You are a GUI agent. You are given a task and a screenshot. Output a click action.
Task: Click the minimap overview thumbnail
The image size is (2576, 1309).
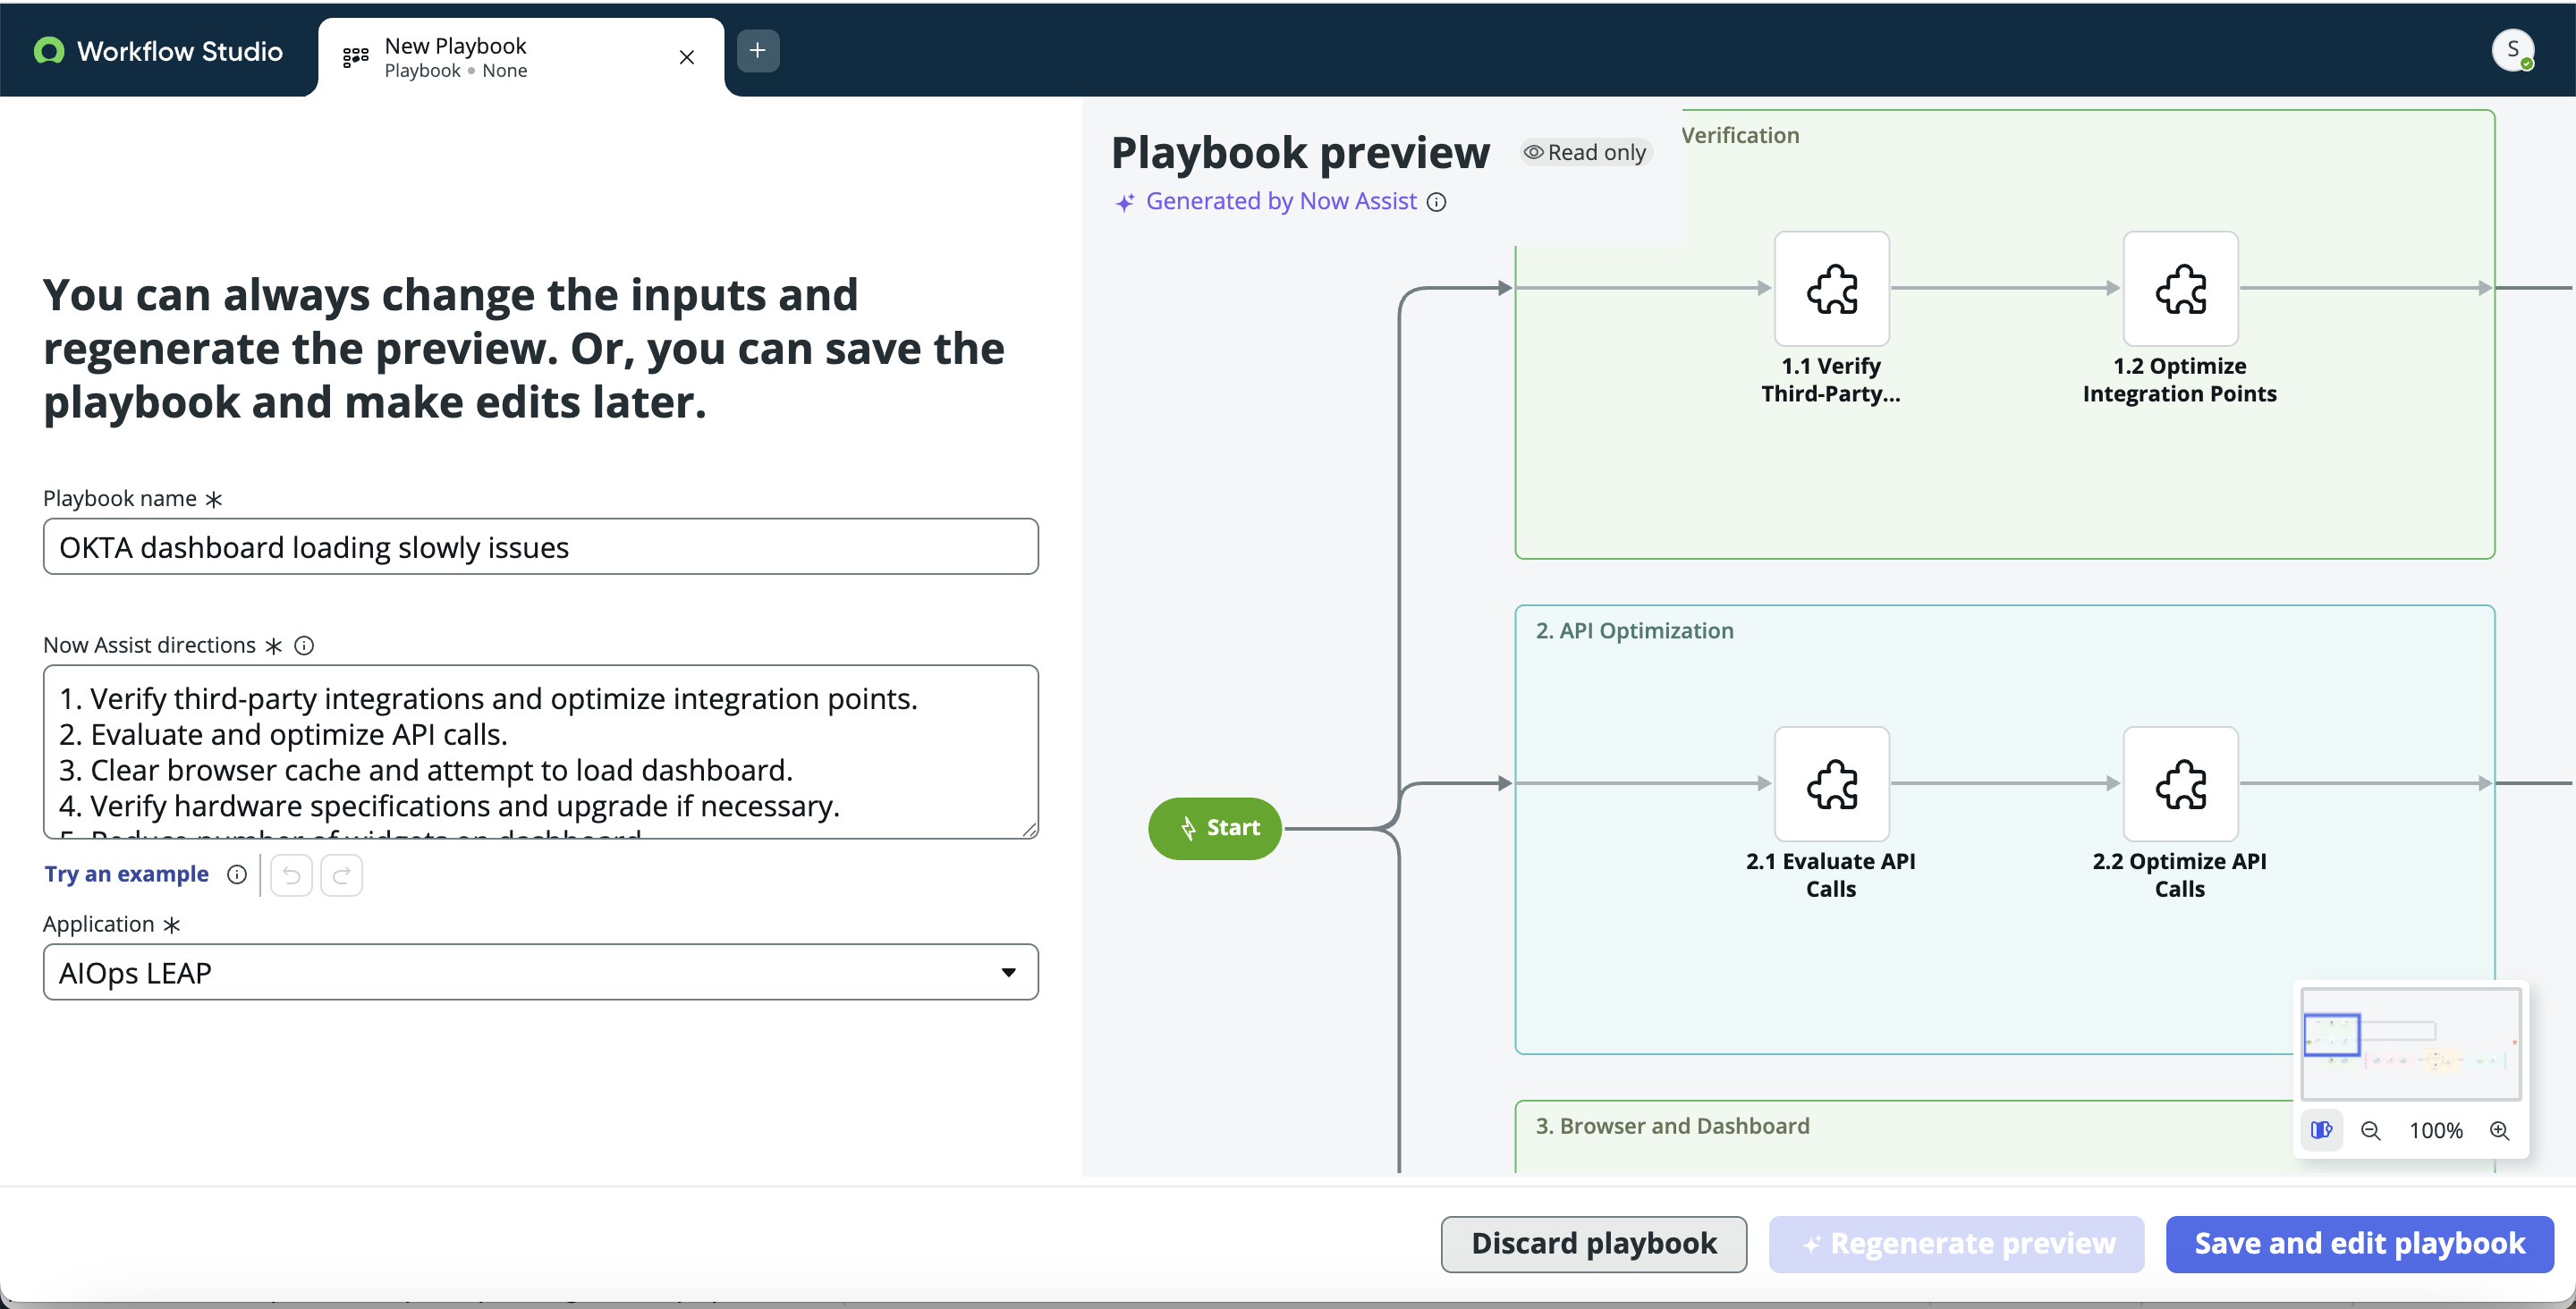coord(2410,1043)
